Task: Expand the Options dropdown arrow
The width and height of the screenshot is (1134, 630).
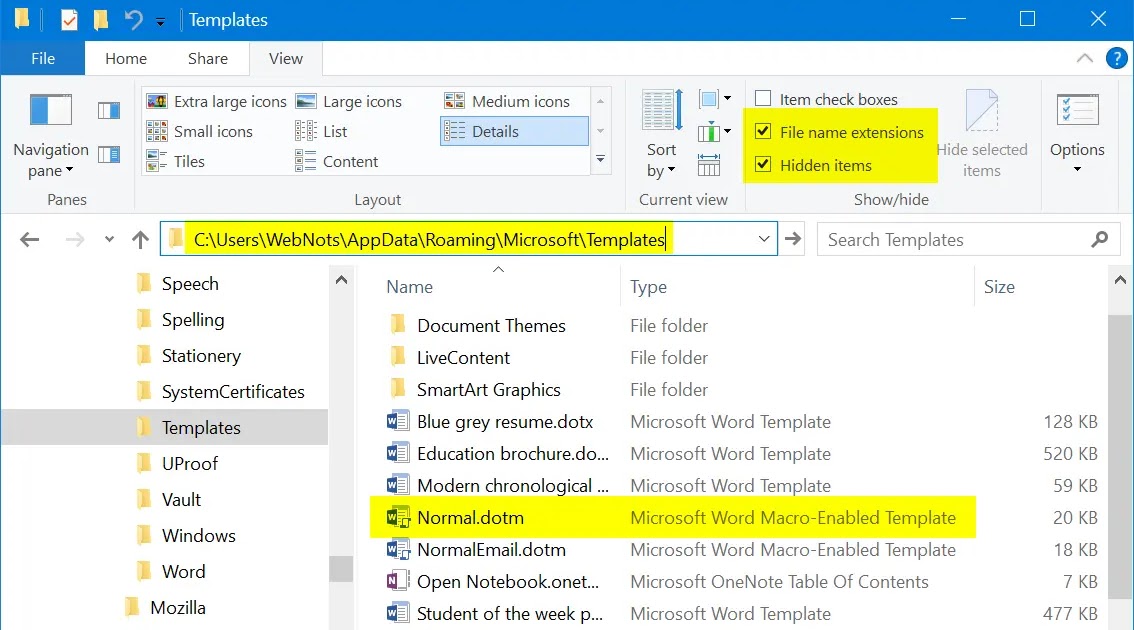Action: point(1077,169)
